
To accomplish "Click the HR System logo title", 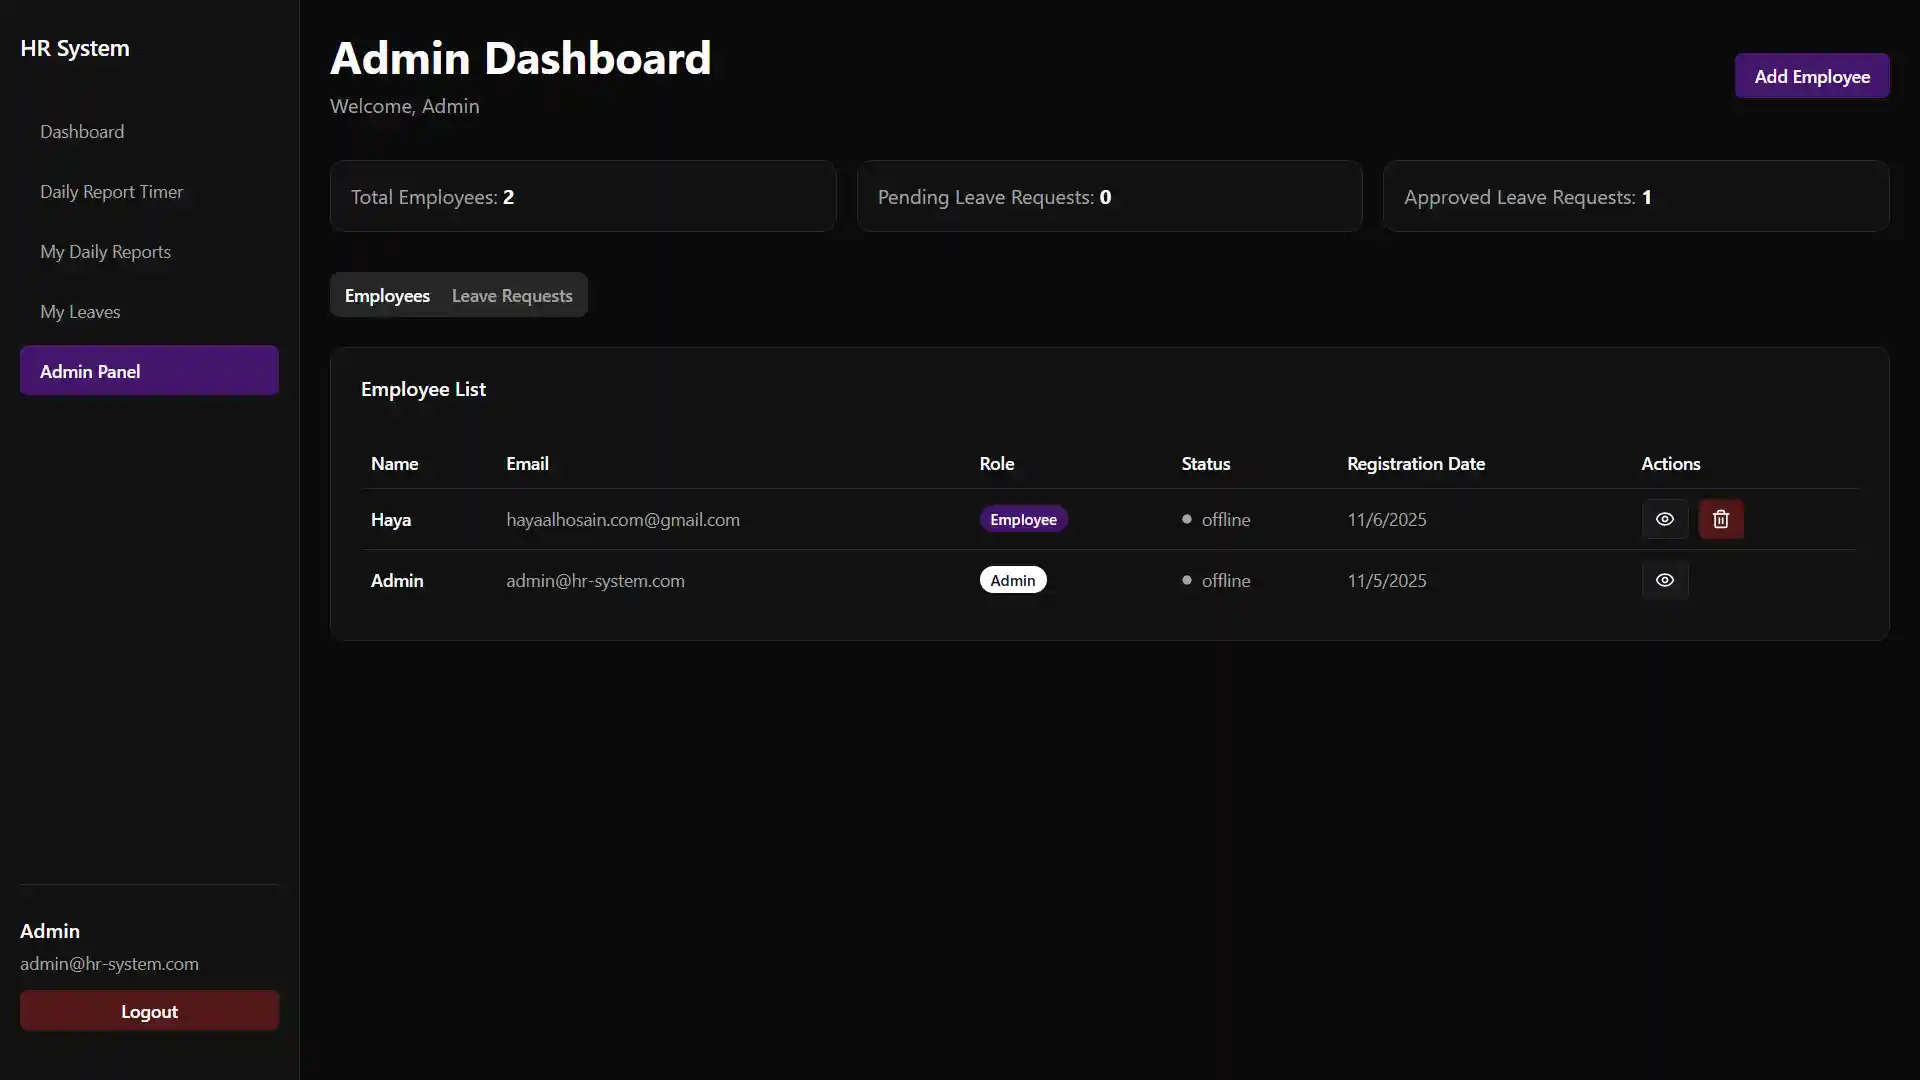I will (75, 48).
